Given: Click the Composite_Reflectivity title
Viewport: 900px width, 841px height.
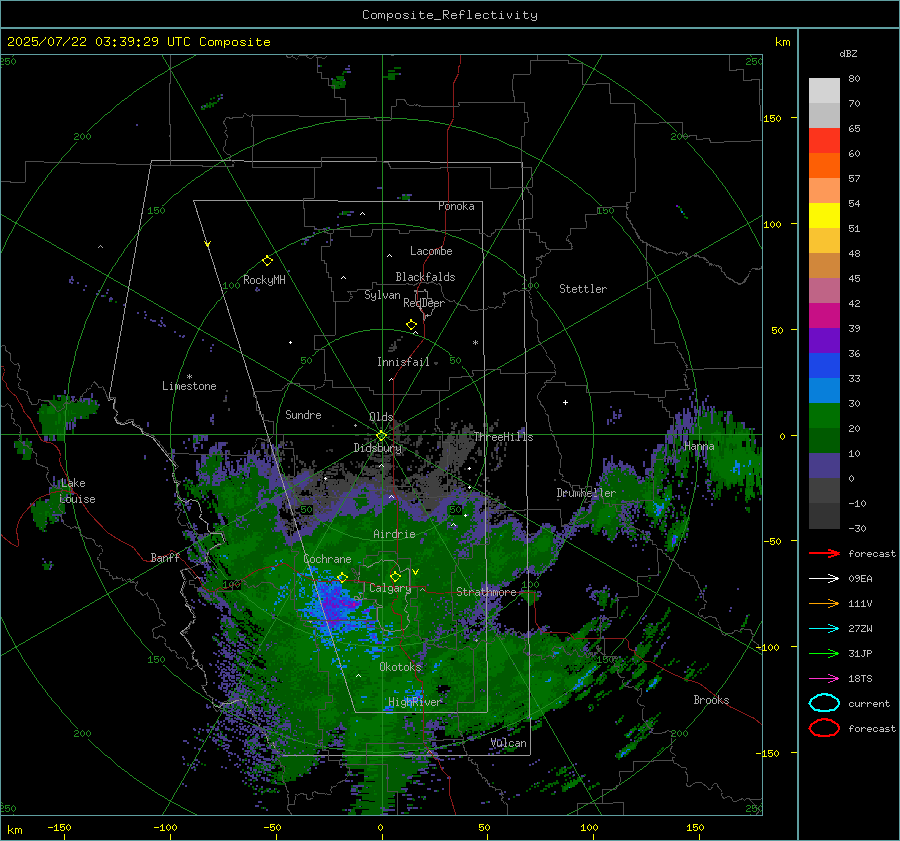Looking at the screenshot, I should [x=449, y=15].
